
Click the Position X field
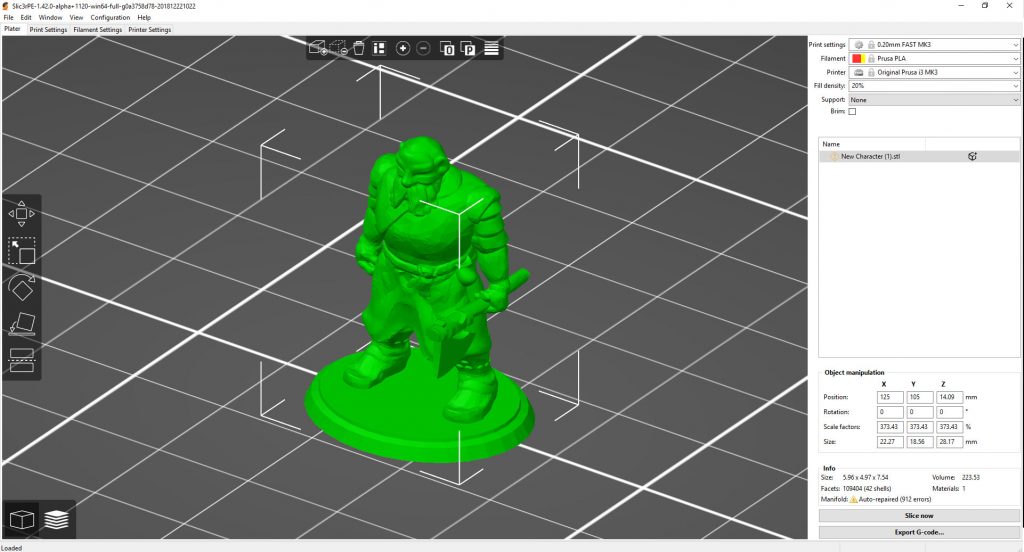pyautogui.click(x=890, y=397)
